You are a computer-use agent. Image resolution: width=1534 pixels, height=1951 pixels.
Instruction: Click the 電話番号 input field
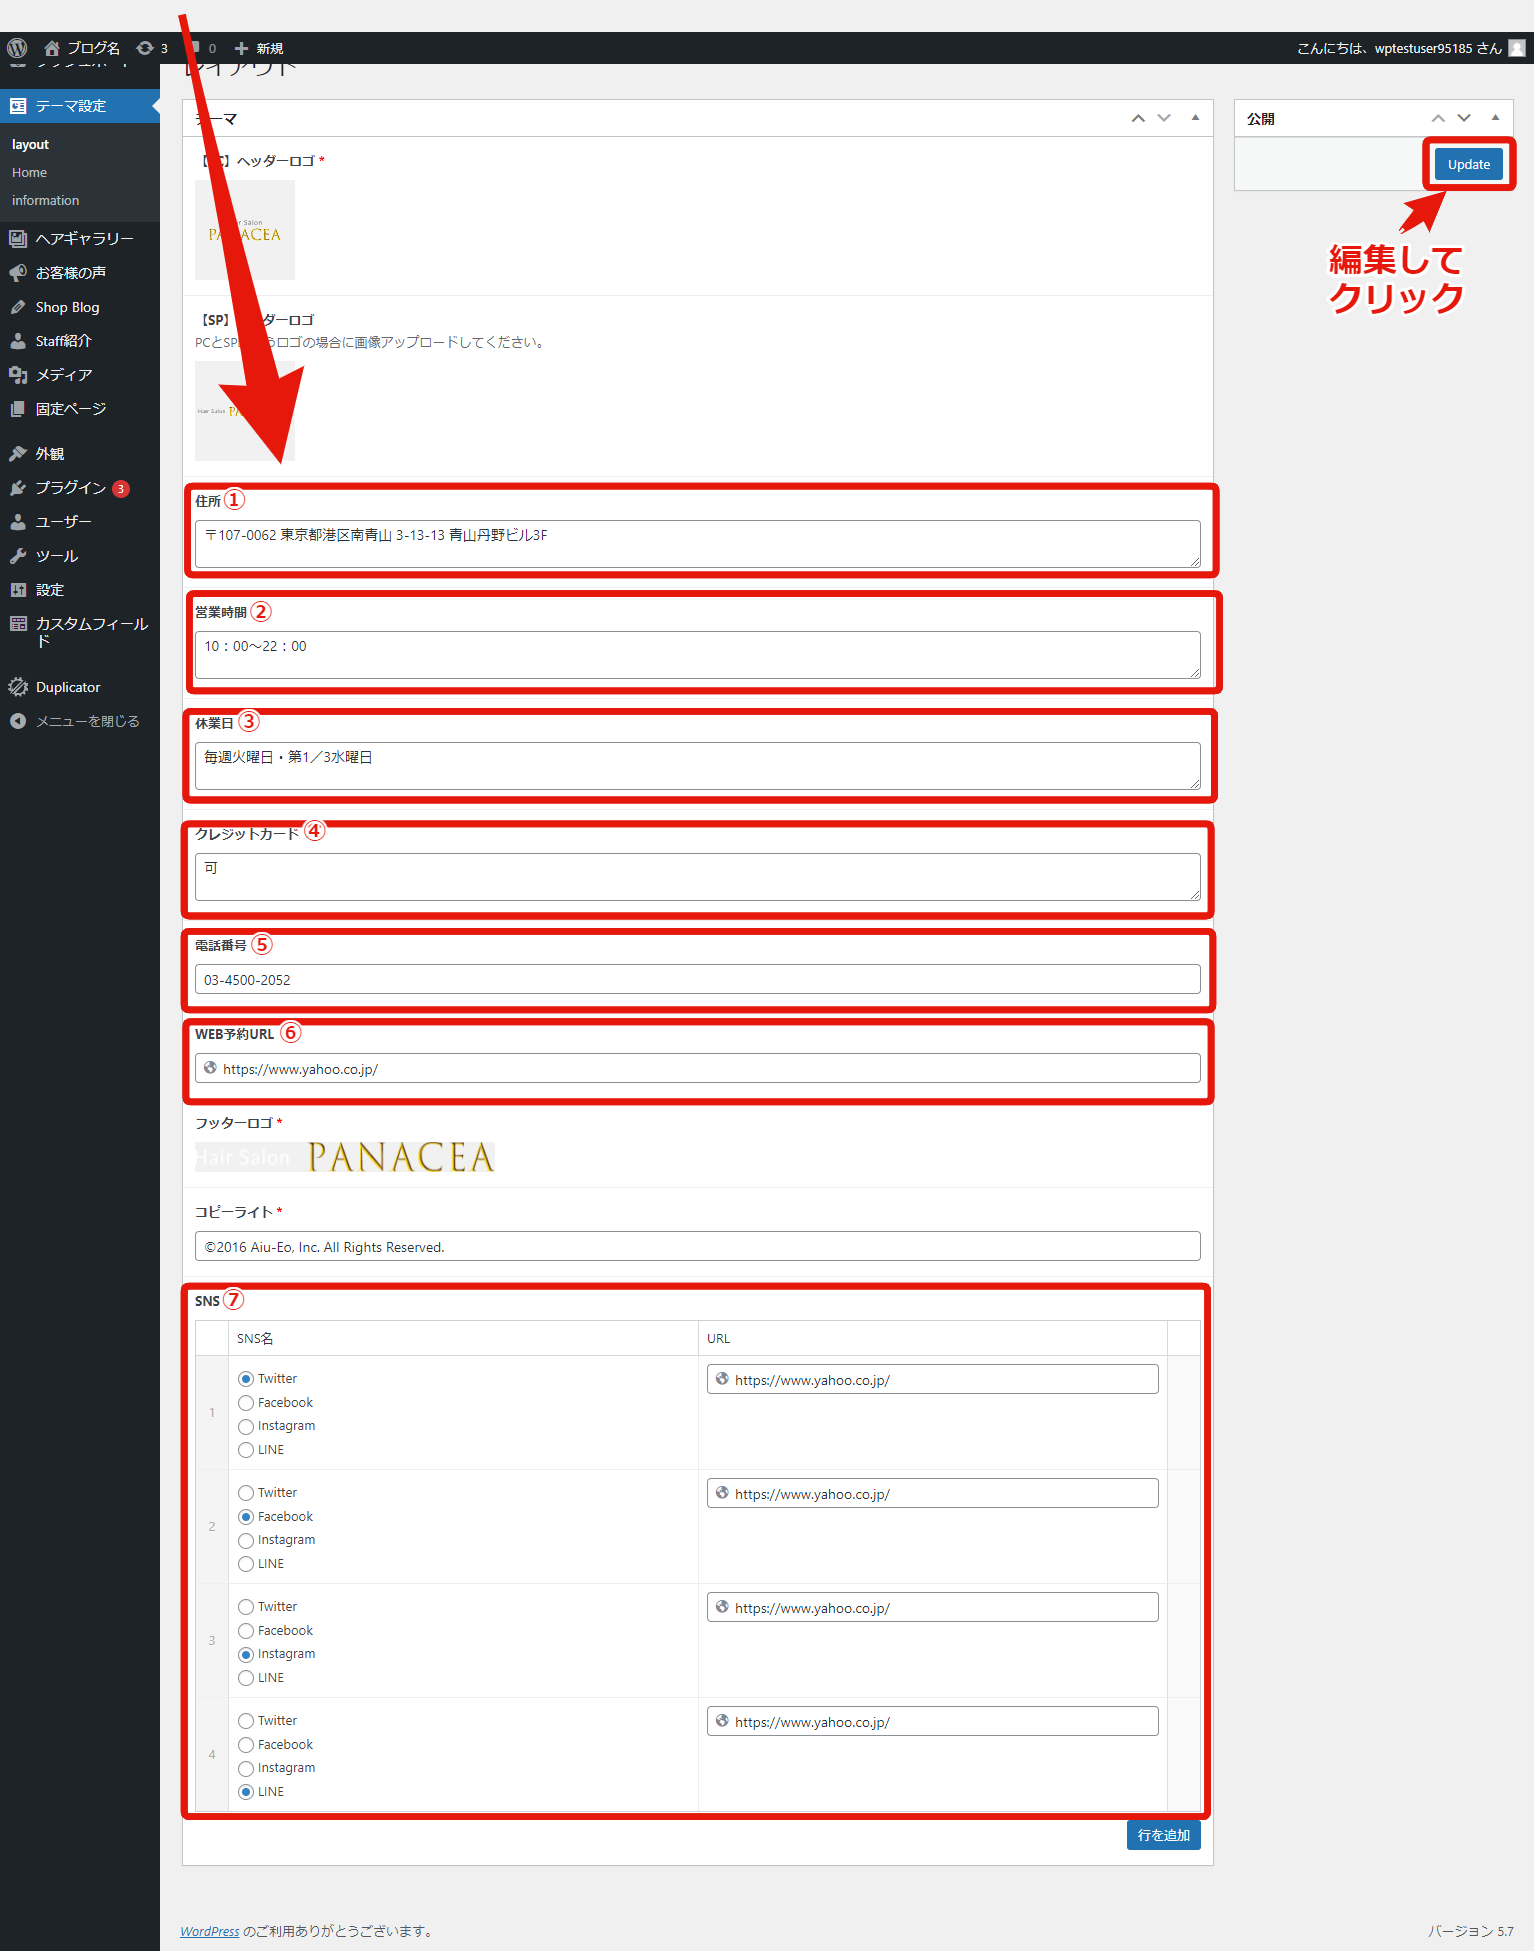coord(697,980)
